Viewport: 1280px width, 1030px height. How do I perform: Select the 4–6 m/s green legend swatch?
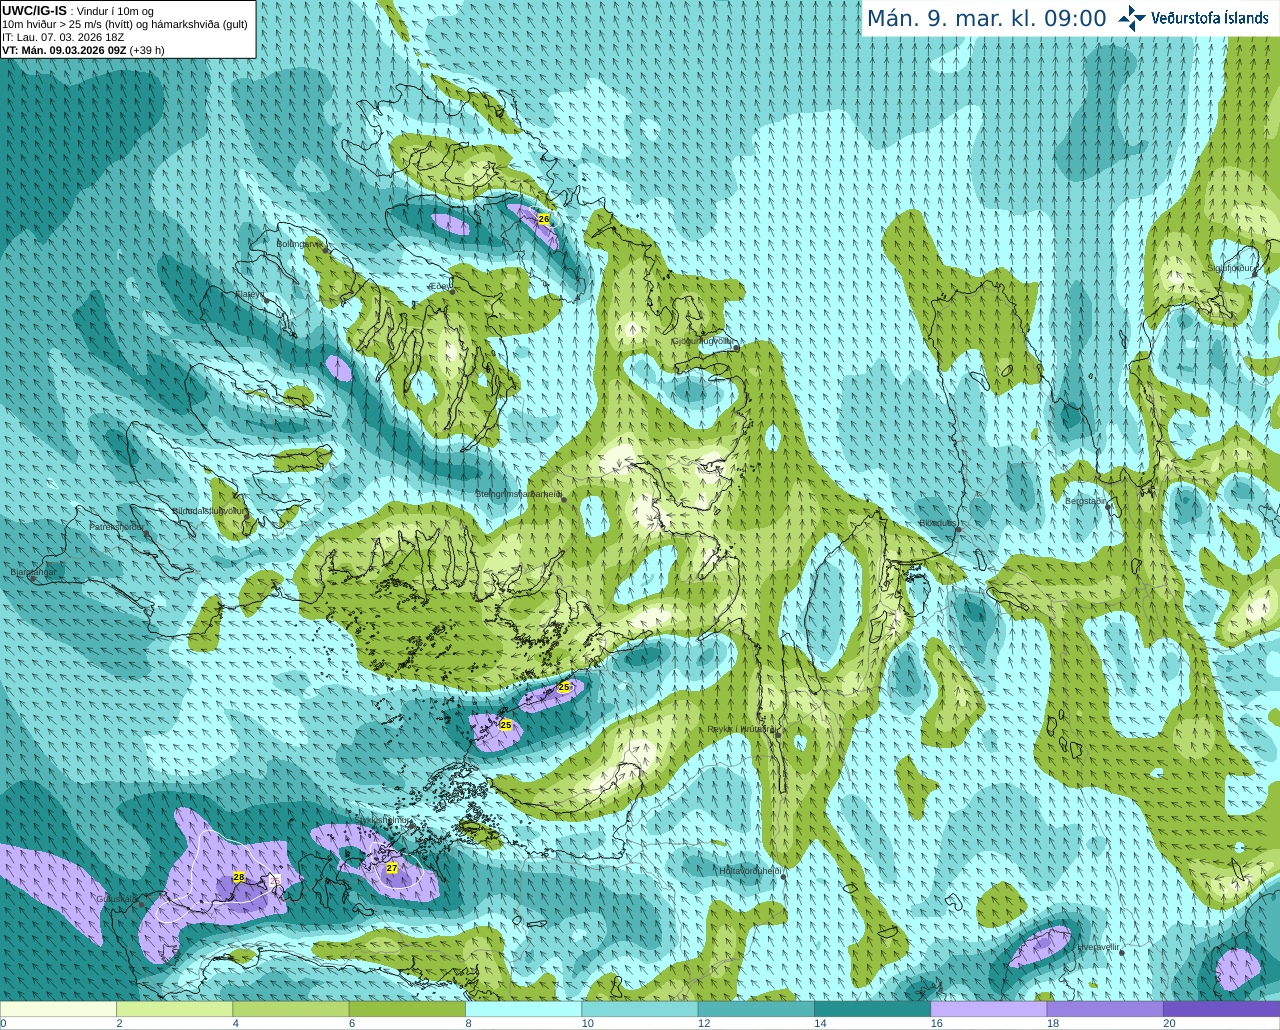tap(290, 1009)
